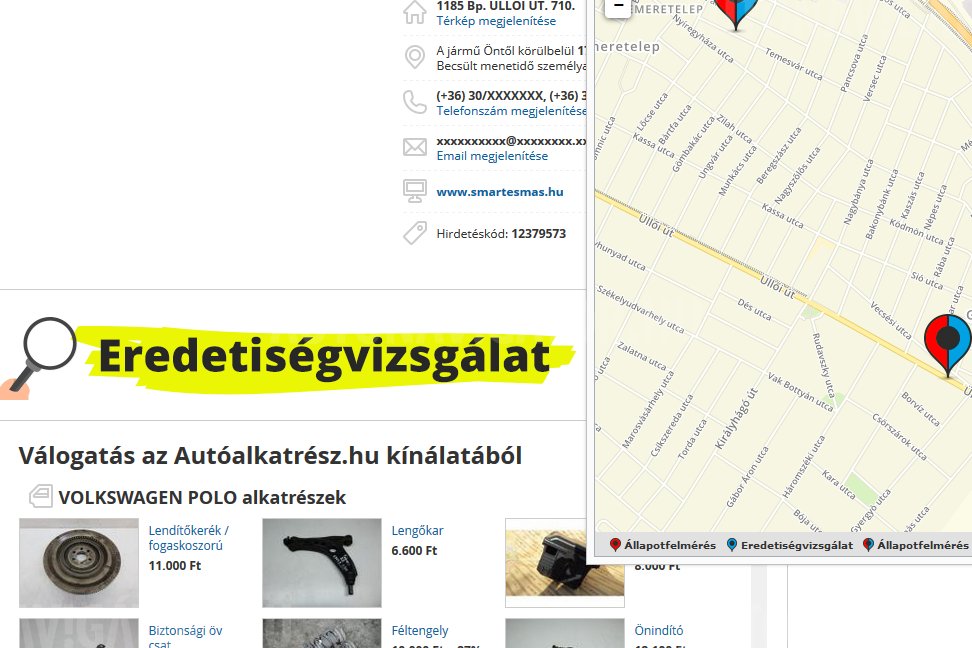This screenshot has width=972, height=648.
Task: Click the phone handset icon
Action: point(414,102)
